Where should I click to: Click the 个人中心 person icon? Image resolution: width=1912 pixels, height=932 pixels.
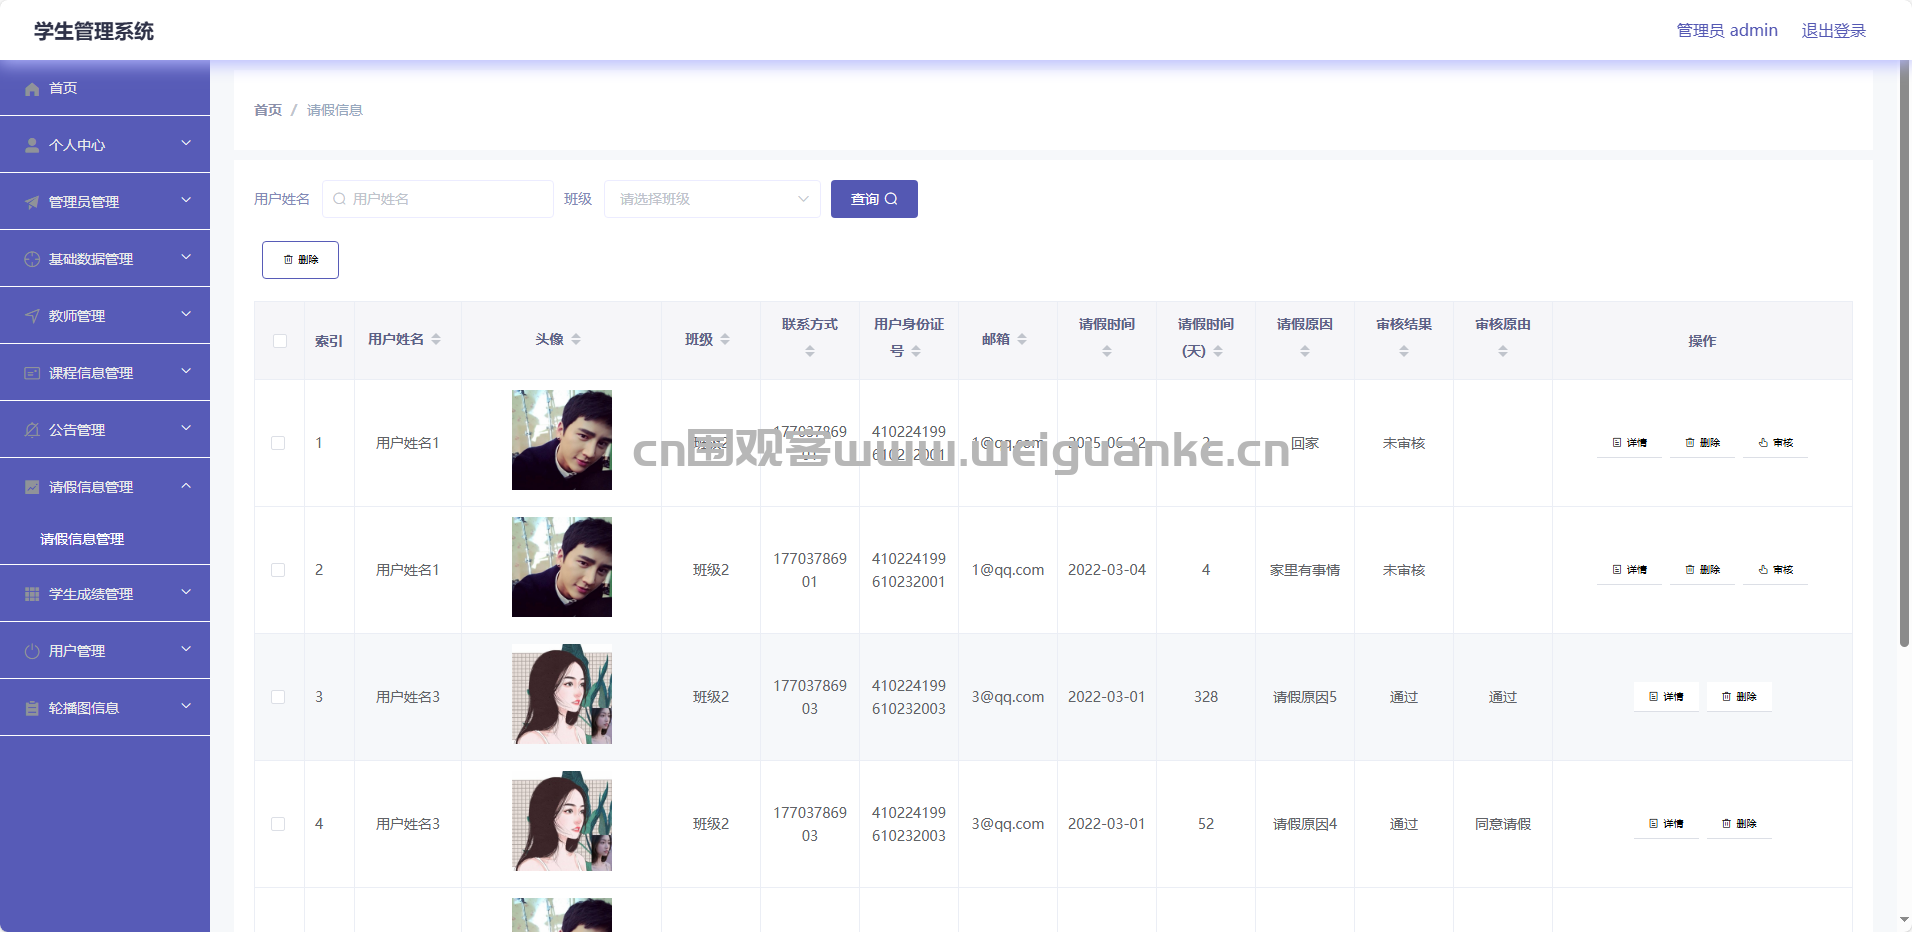[x=32, y=145]
